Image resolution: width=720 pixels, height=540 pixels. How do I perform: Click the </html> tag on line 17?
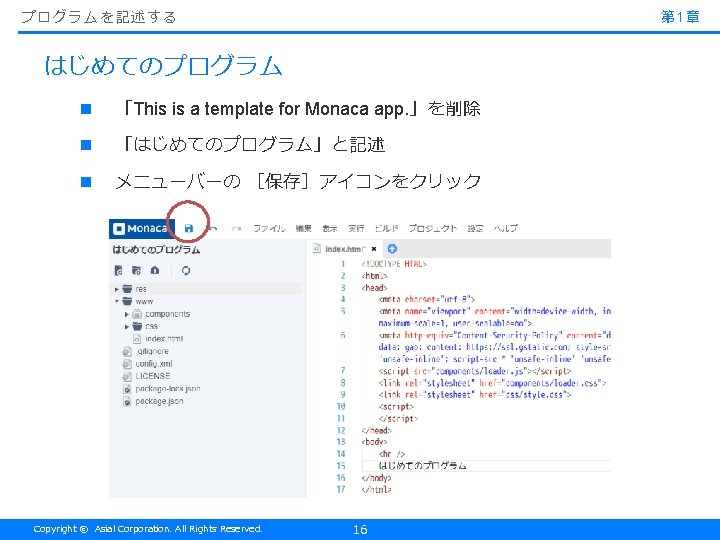[x=376, y=490]
